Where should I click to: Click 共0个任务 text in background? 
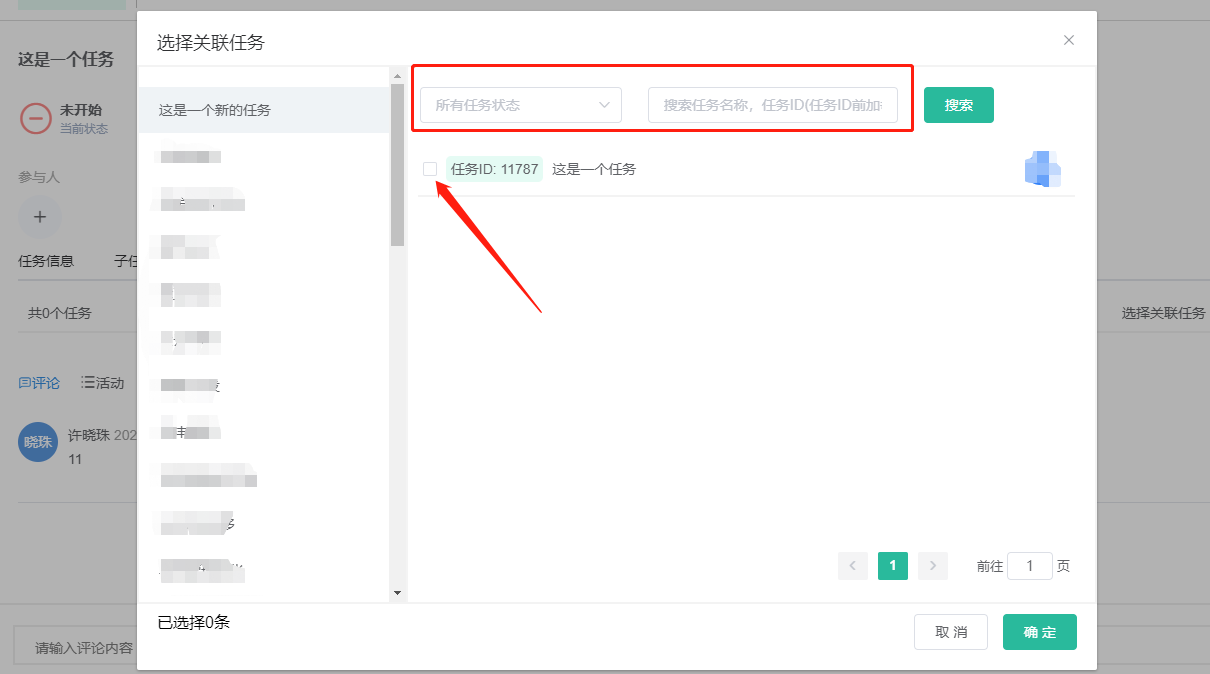click(x=59, y=313)
